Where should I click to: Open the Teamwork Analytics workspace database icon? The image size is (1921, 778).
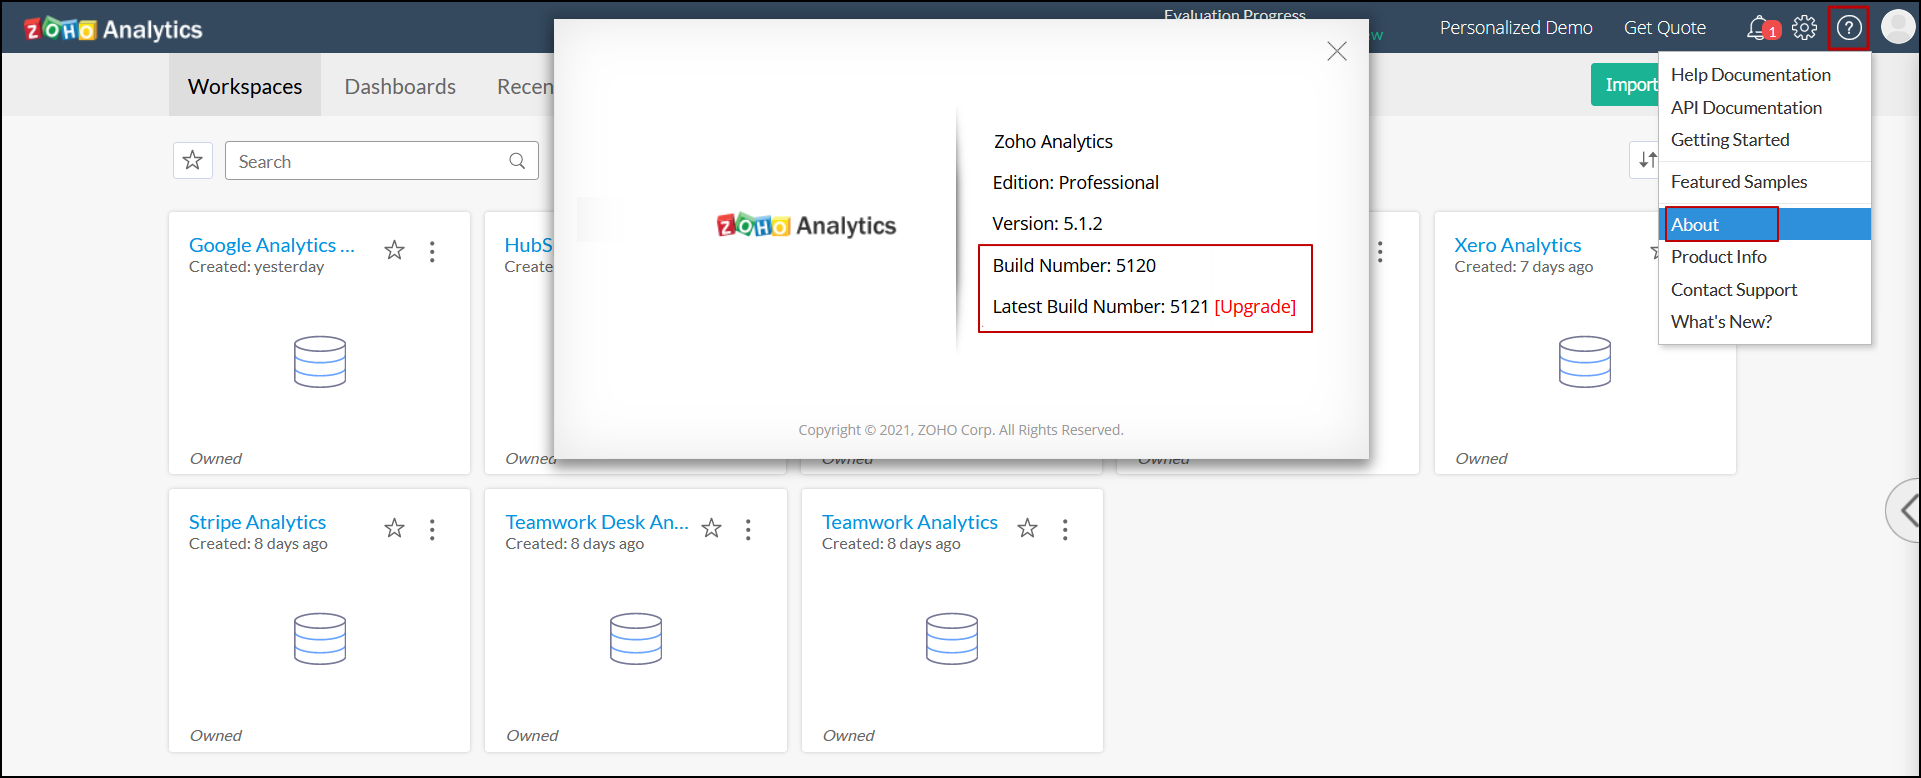point(952,639)
